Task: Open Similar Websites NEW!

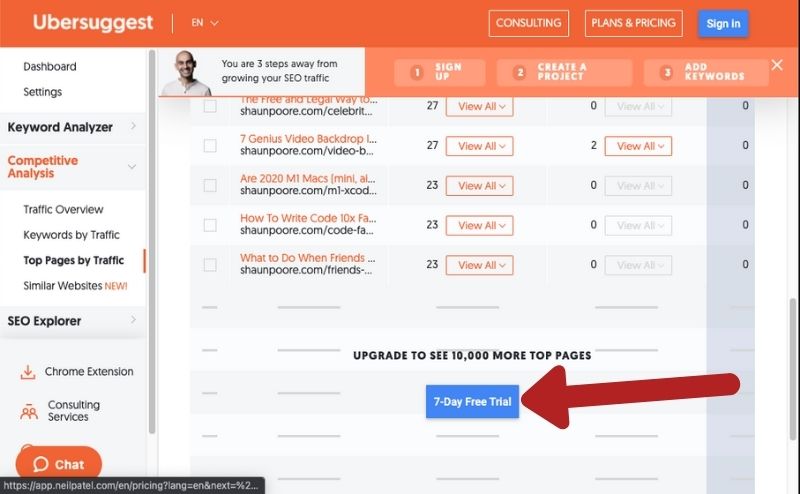Action: pos(75,286)
